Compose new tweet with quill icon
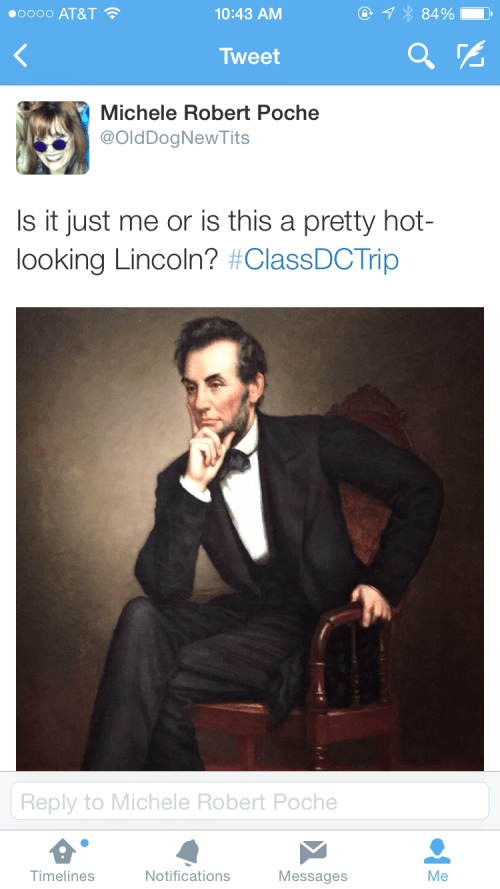The image size is (500, 889). click(471, 56)
